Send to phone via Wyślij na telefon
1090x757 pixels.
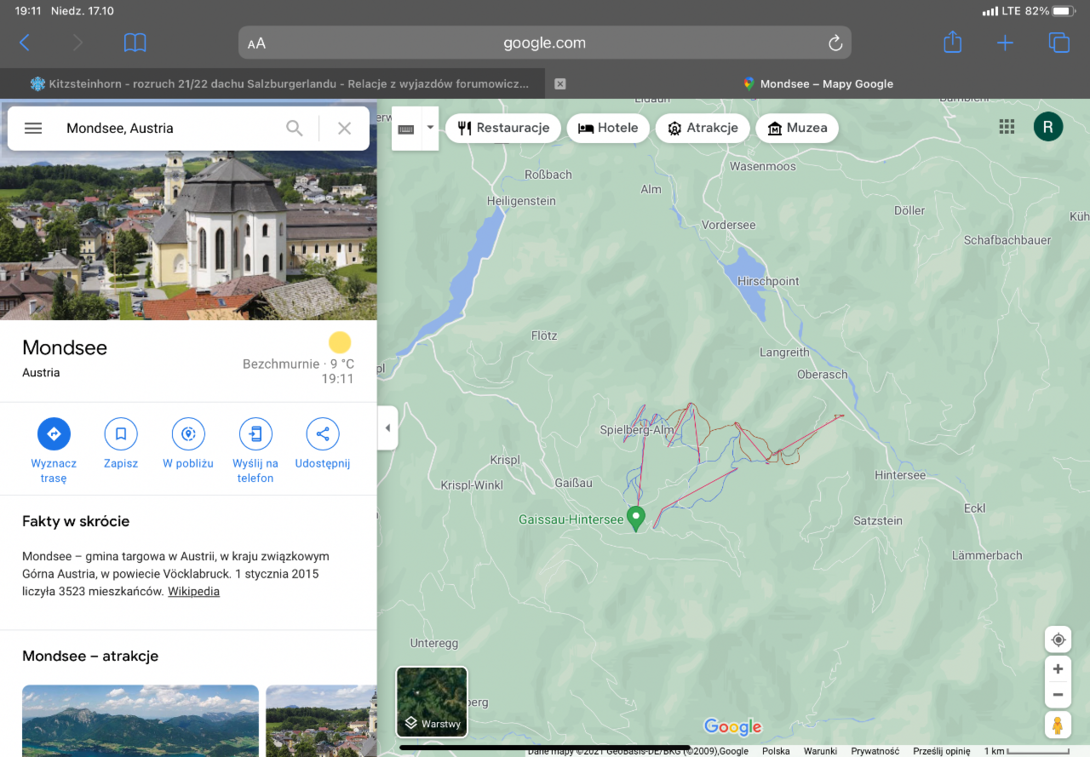[x=255, y=434]
